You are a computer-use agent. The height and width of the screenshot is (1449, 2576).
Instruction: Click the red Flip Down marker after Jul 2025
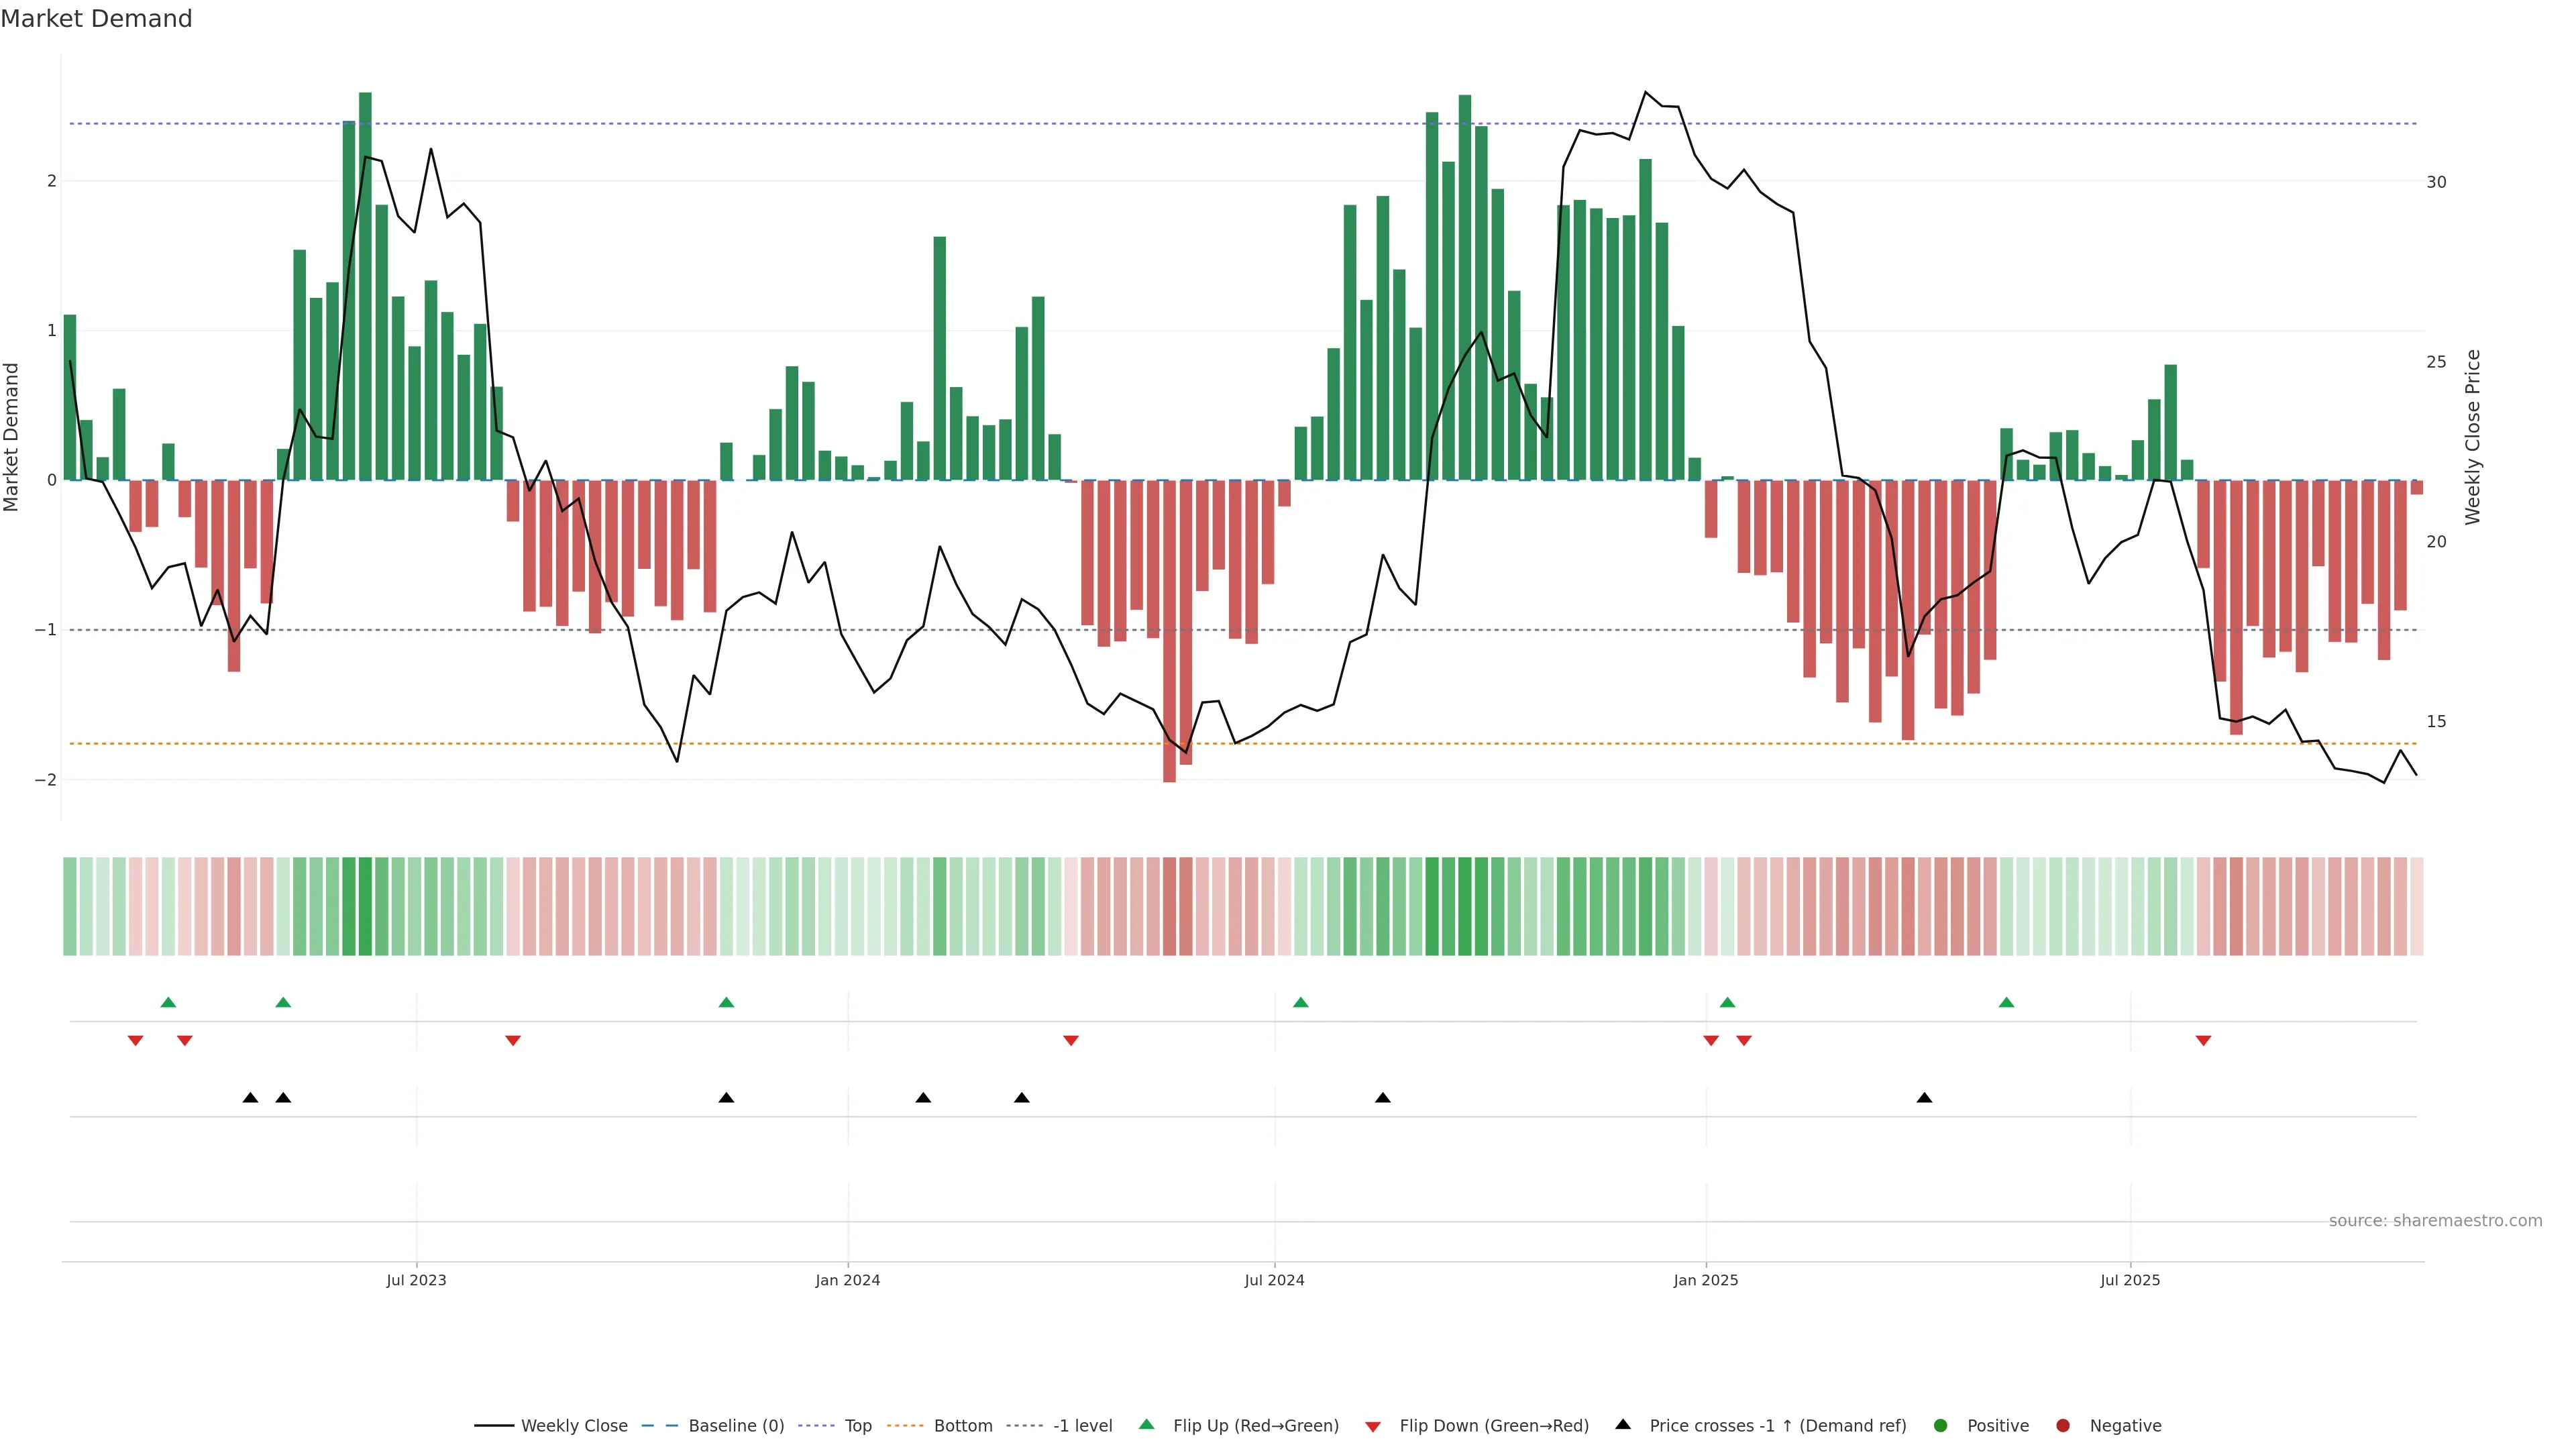[2203, 1041]
